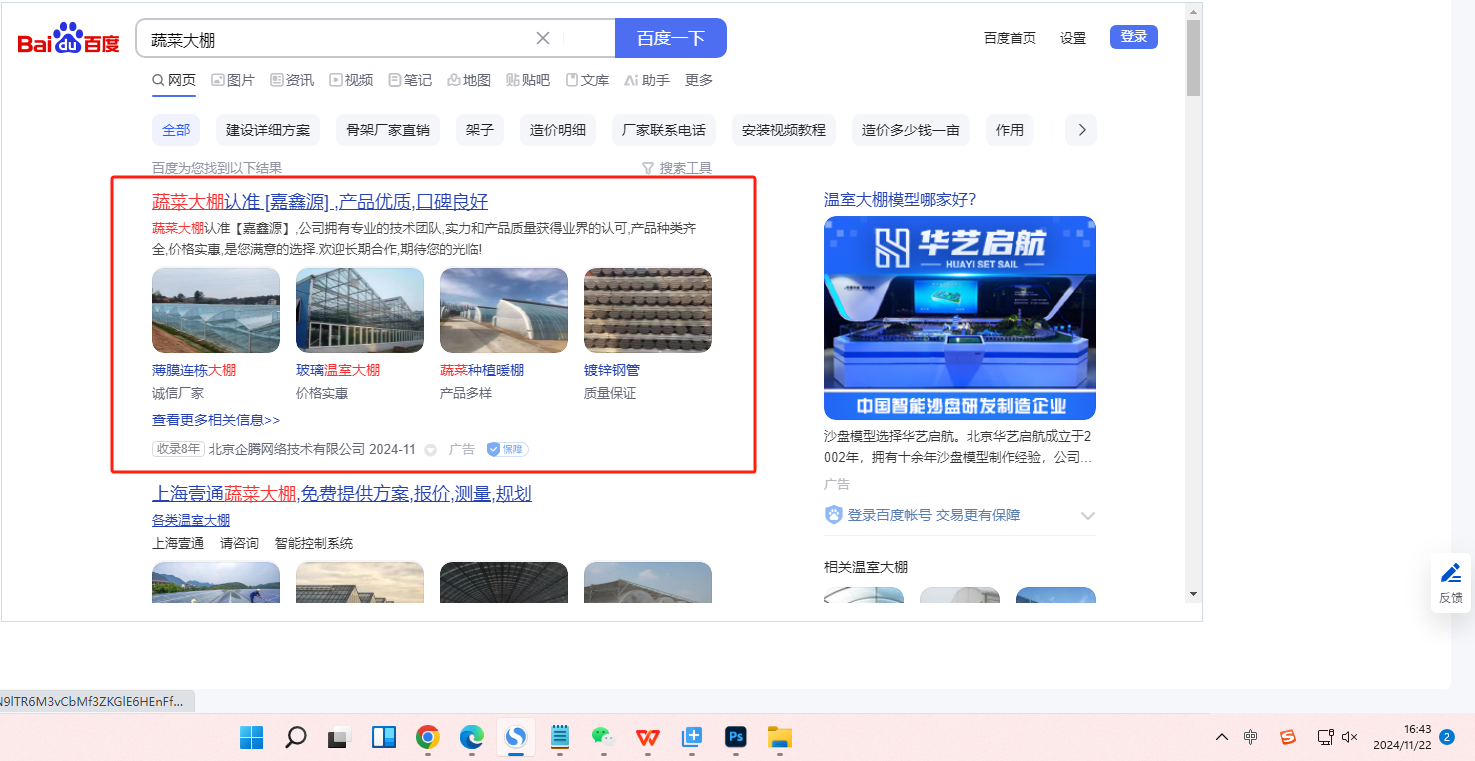The width and height of the screenshot is (1475, 761).
Task: Open Windows taskbar search
Action: [x=296, y=738]
